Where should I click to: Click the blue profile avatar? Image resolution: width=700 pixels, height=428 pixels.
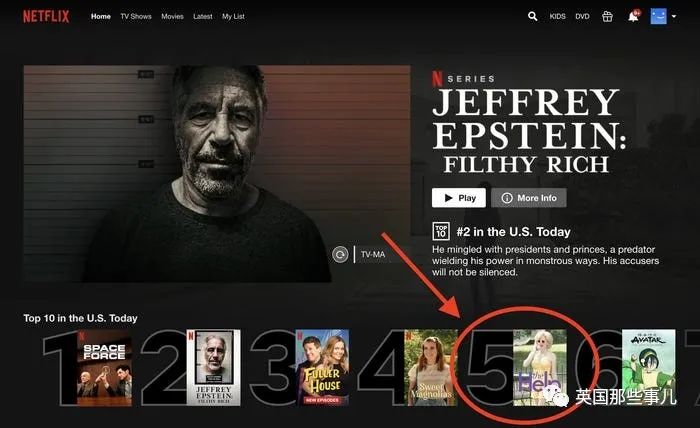click(x=658, y=16)
